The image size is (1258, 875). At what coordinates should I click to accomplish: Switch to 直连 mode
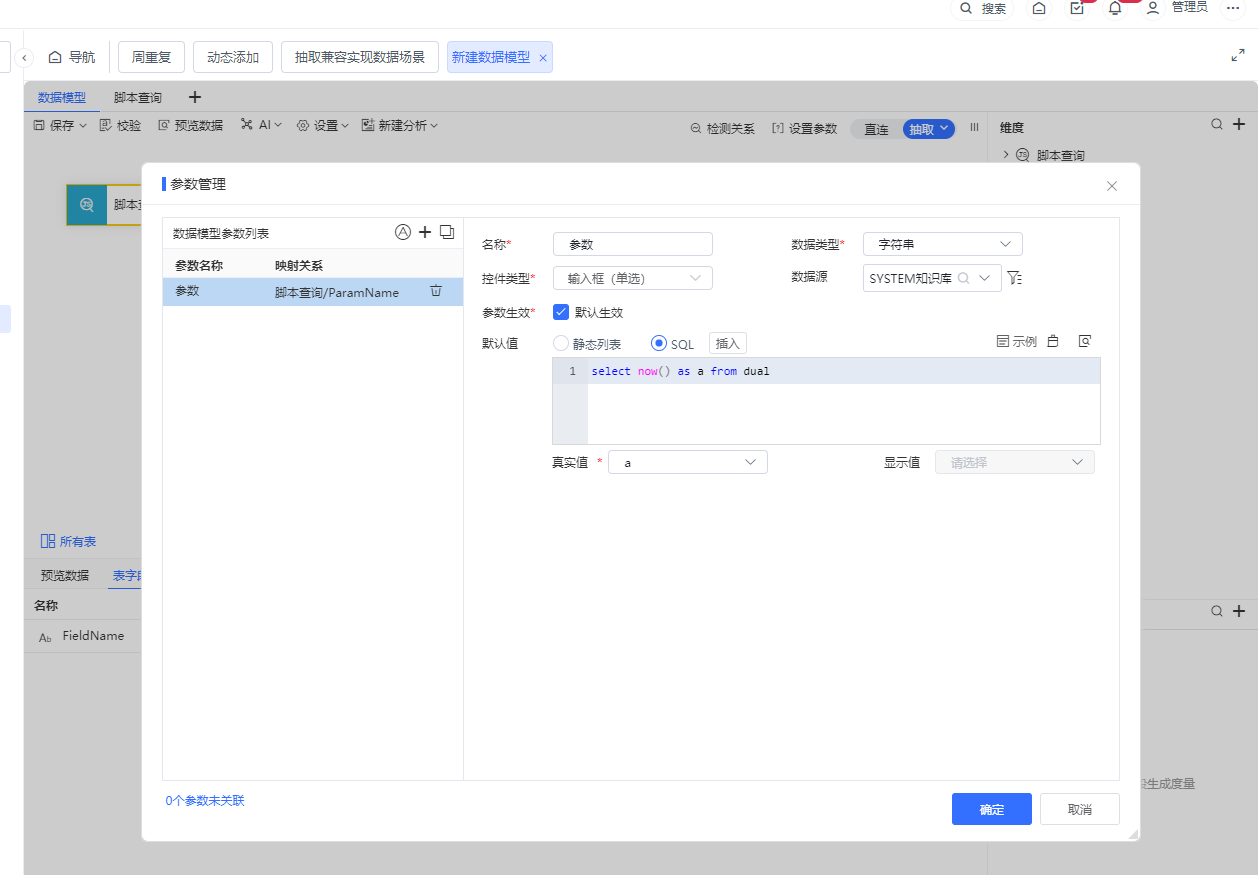(x=876, y=129)
